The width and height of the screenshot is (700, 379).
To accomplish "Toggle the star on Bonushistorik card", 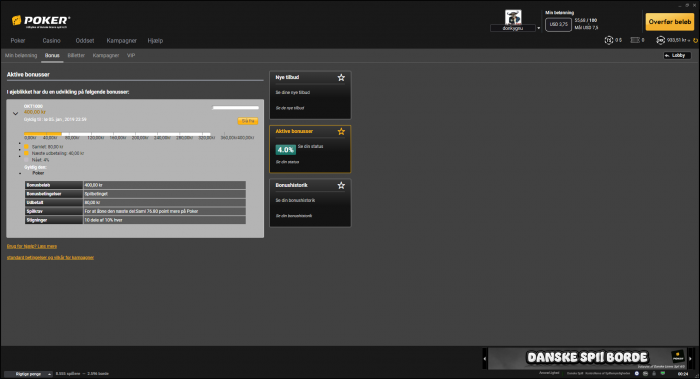I will click(341, 185).
